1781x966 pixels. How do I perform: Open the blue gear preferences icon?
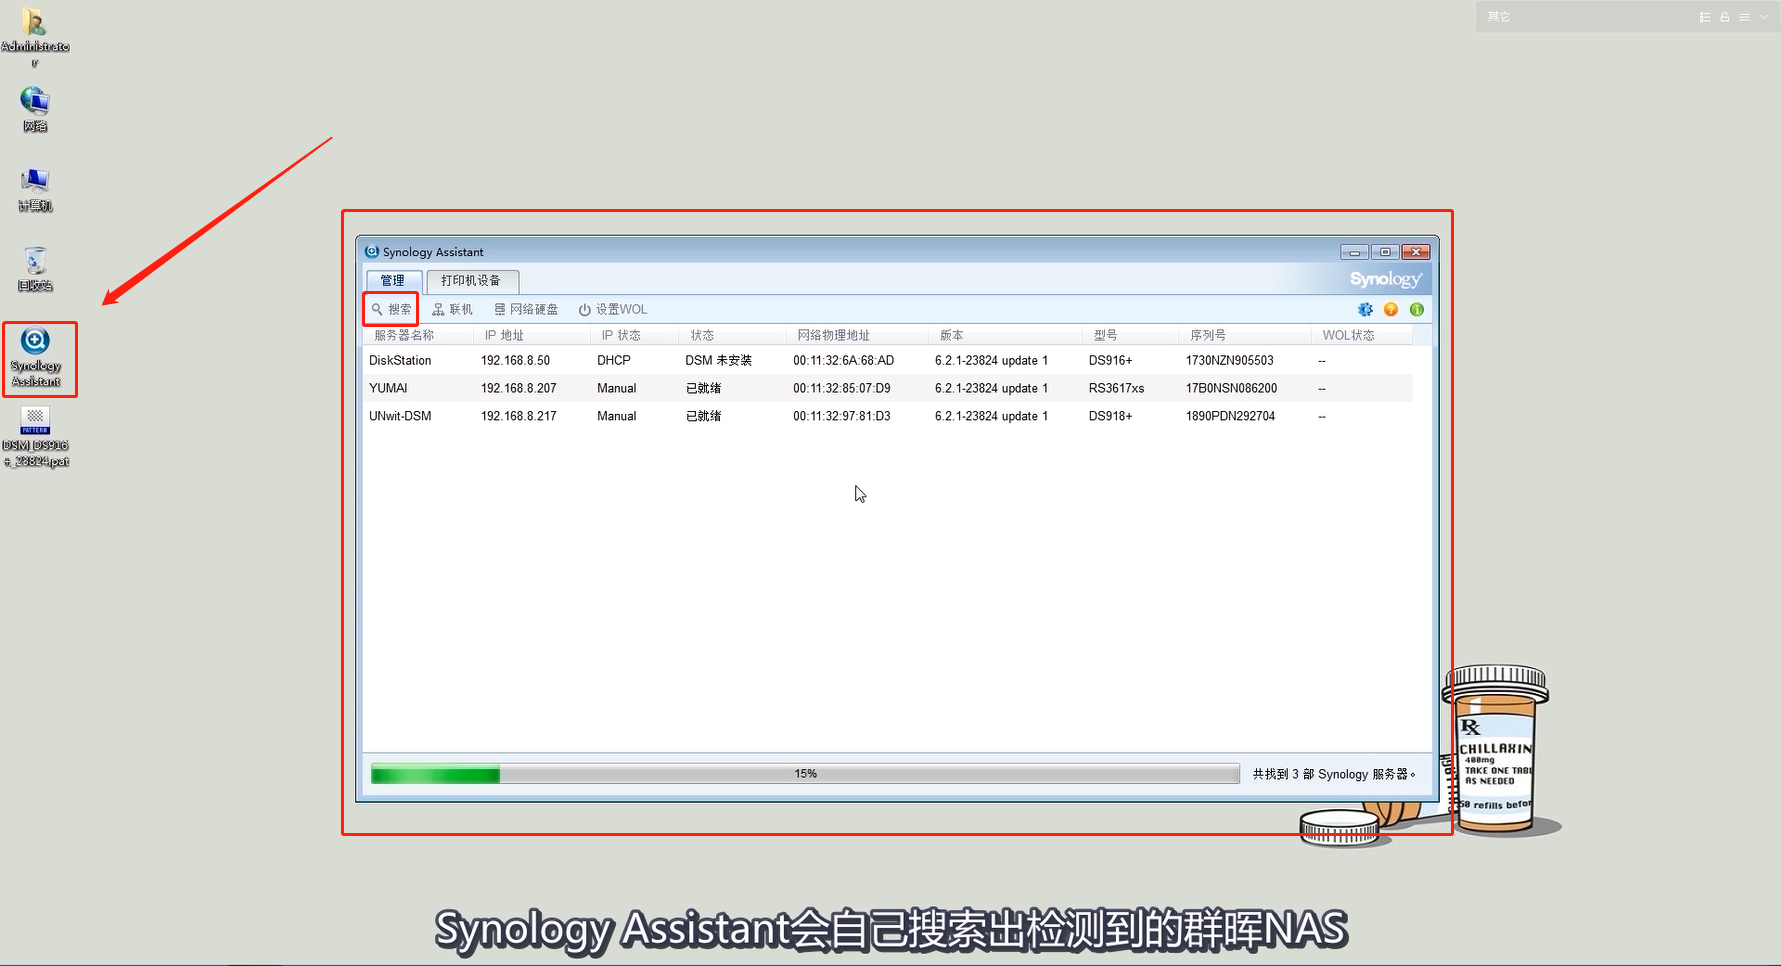click(x=1365, y=309)
